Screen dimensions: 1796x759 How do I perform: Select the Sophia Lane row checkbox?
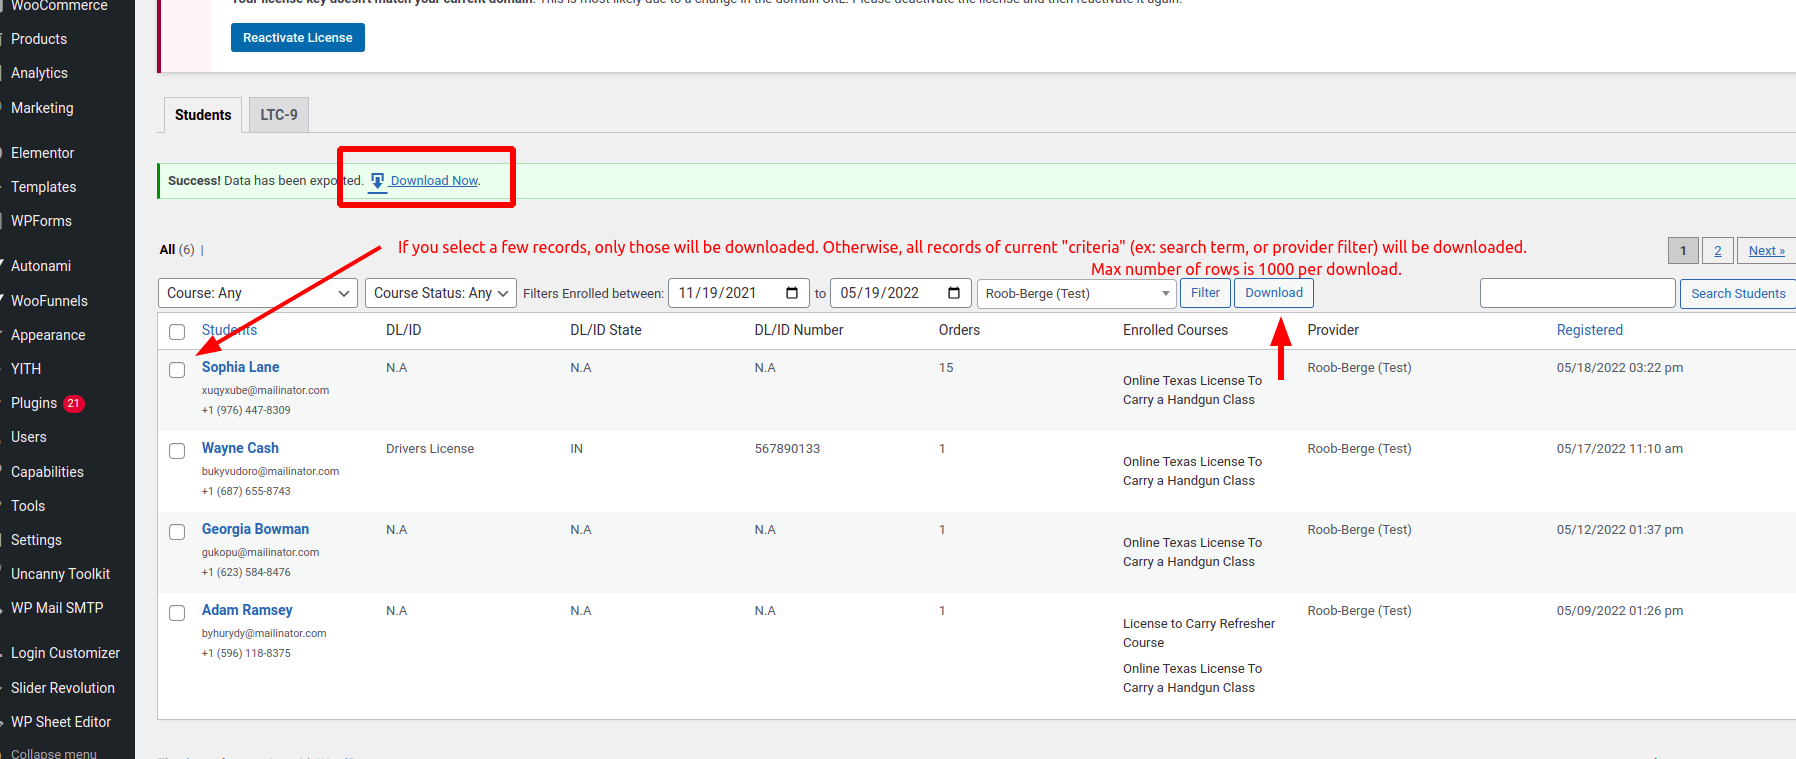177,370
